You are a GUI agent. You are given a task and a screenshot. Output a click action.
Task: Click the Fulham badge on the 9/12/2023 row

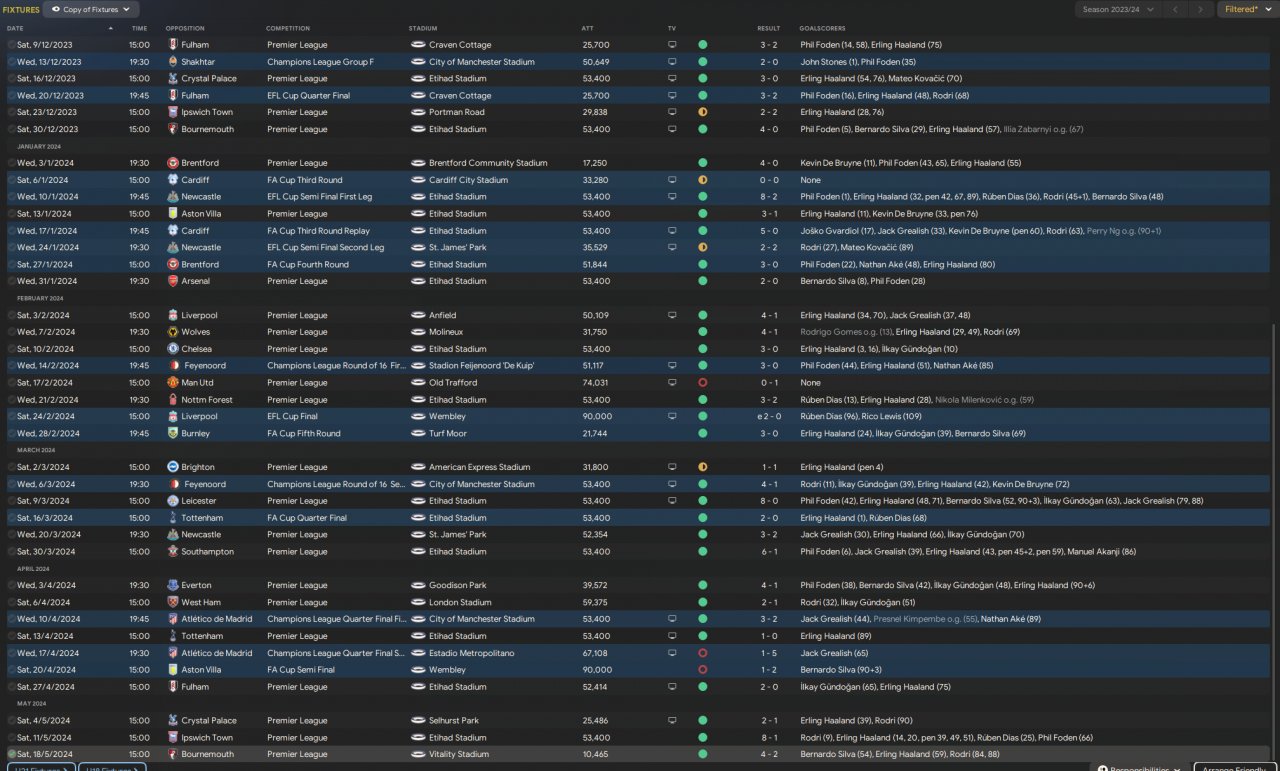click(x=173, y=45)
